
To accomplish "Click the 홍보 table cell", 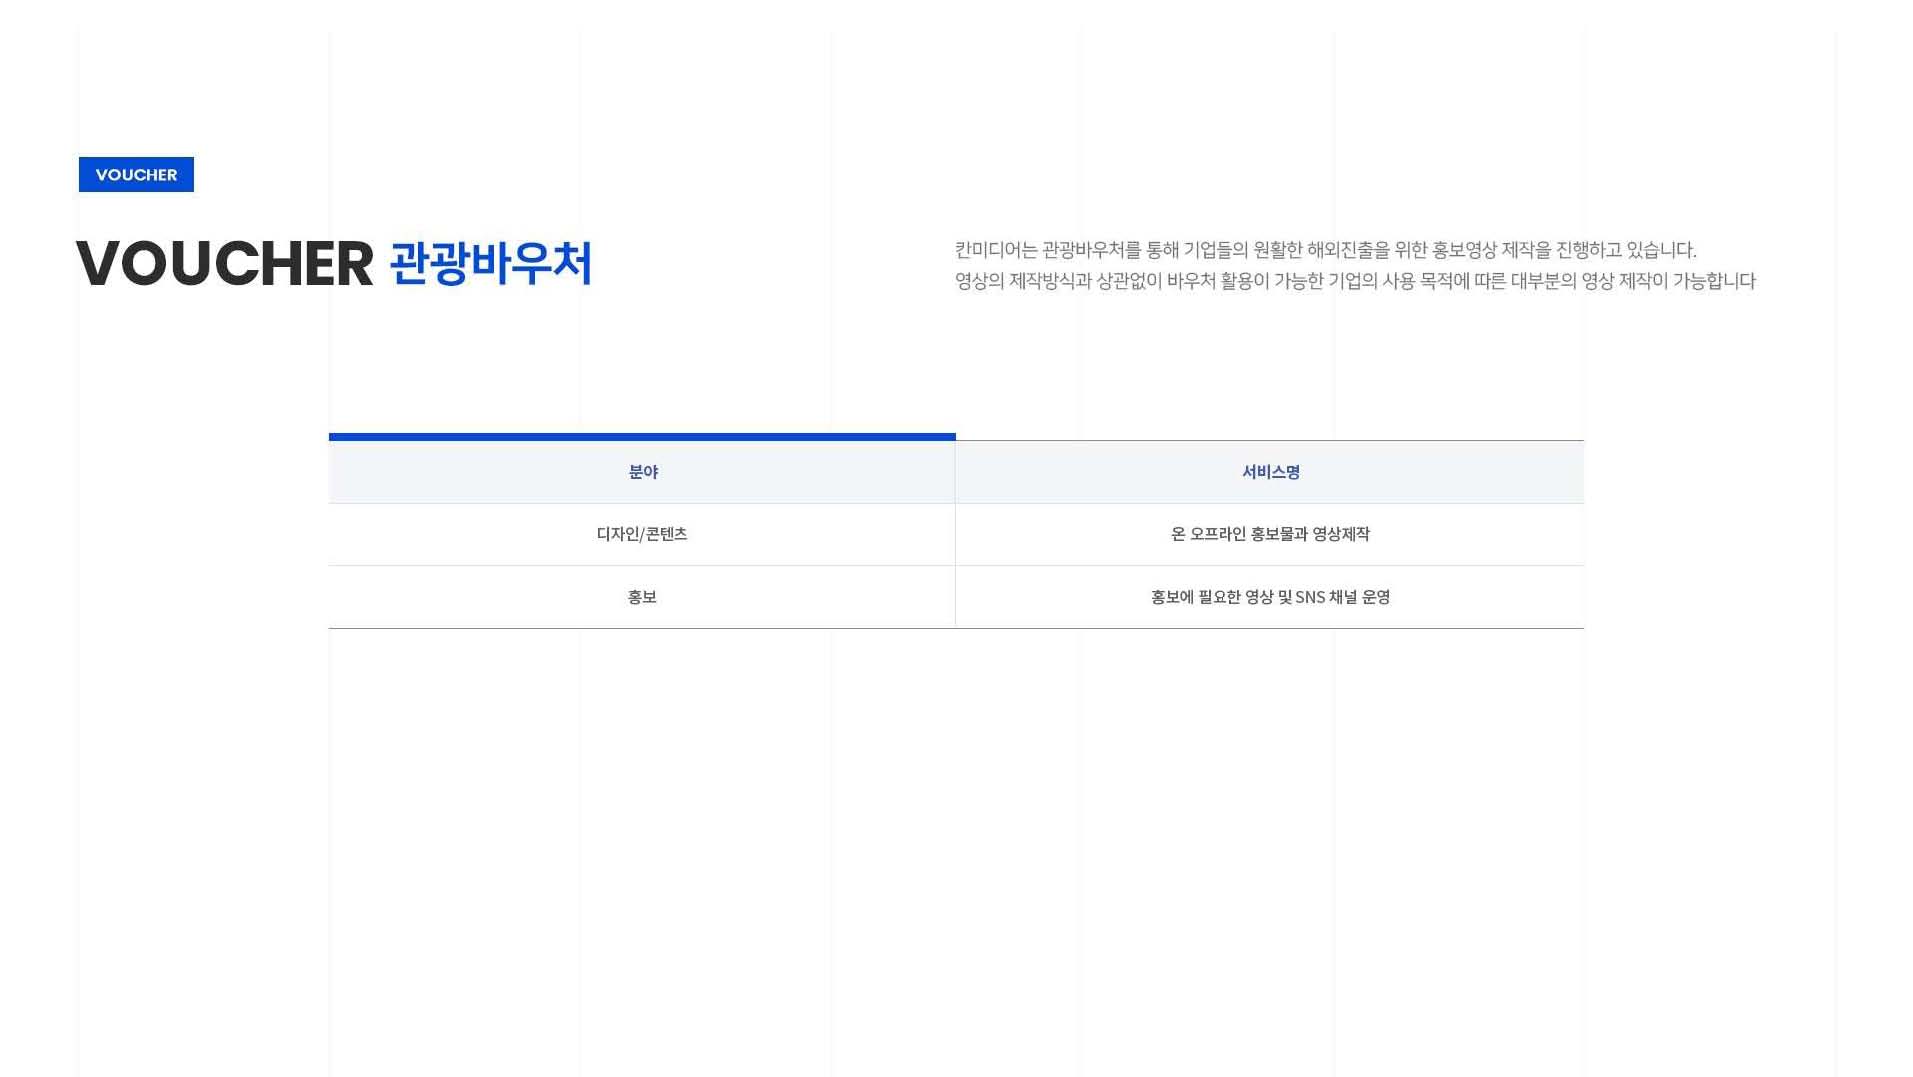I will coord(641,597).
